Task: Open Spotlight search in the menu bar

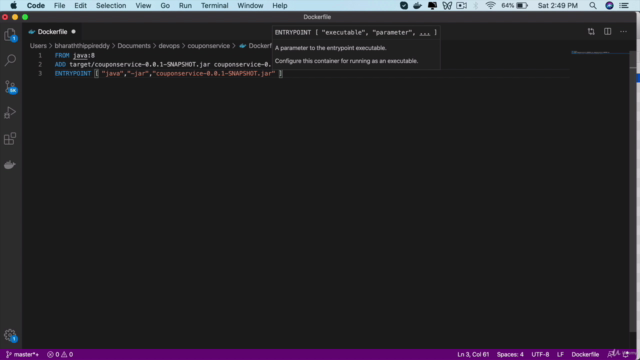Action: tap(593, 6)
